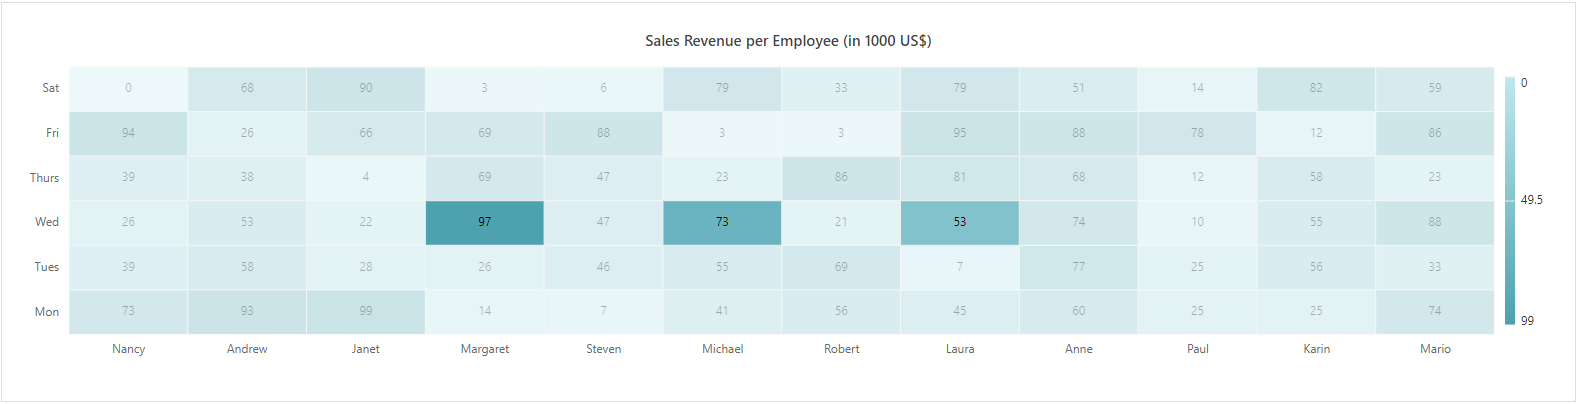Select Nancy's Saturday cell with value 0

coord(128,88)
